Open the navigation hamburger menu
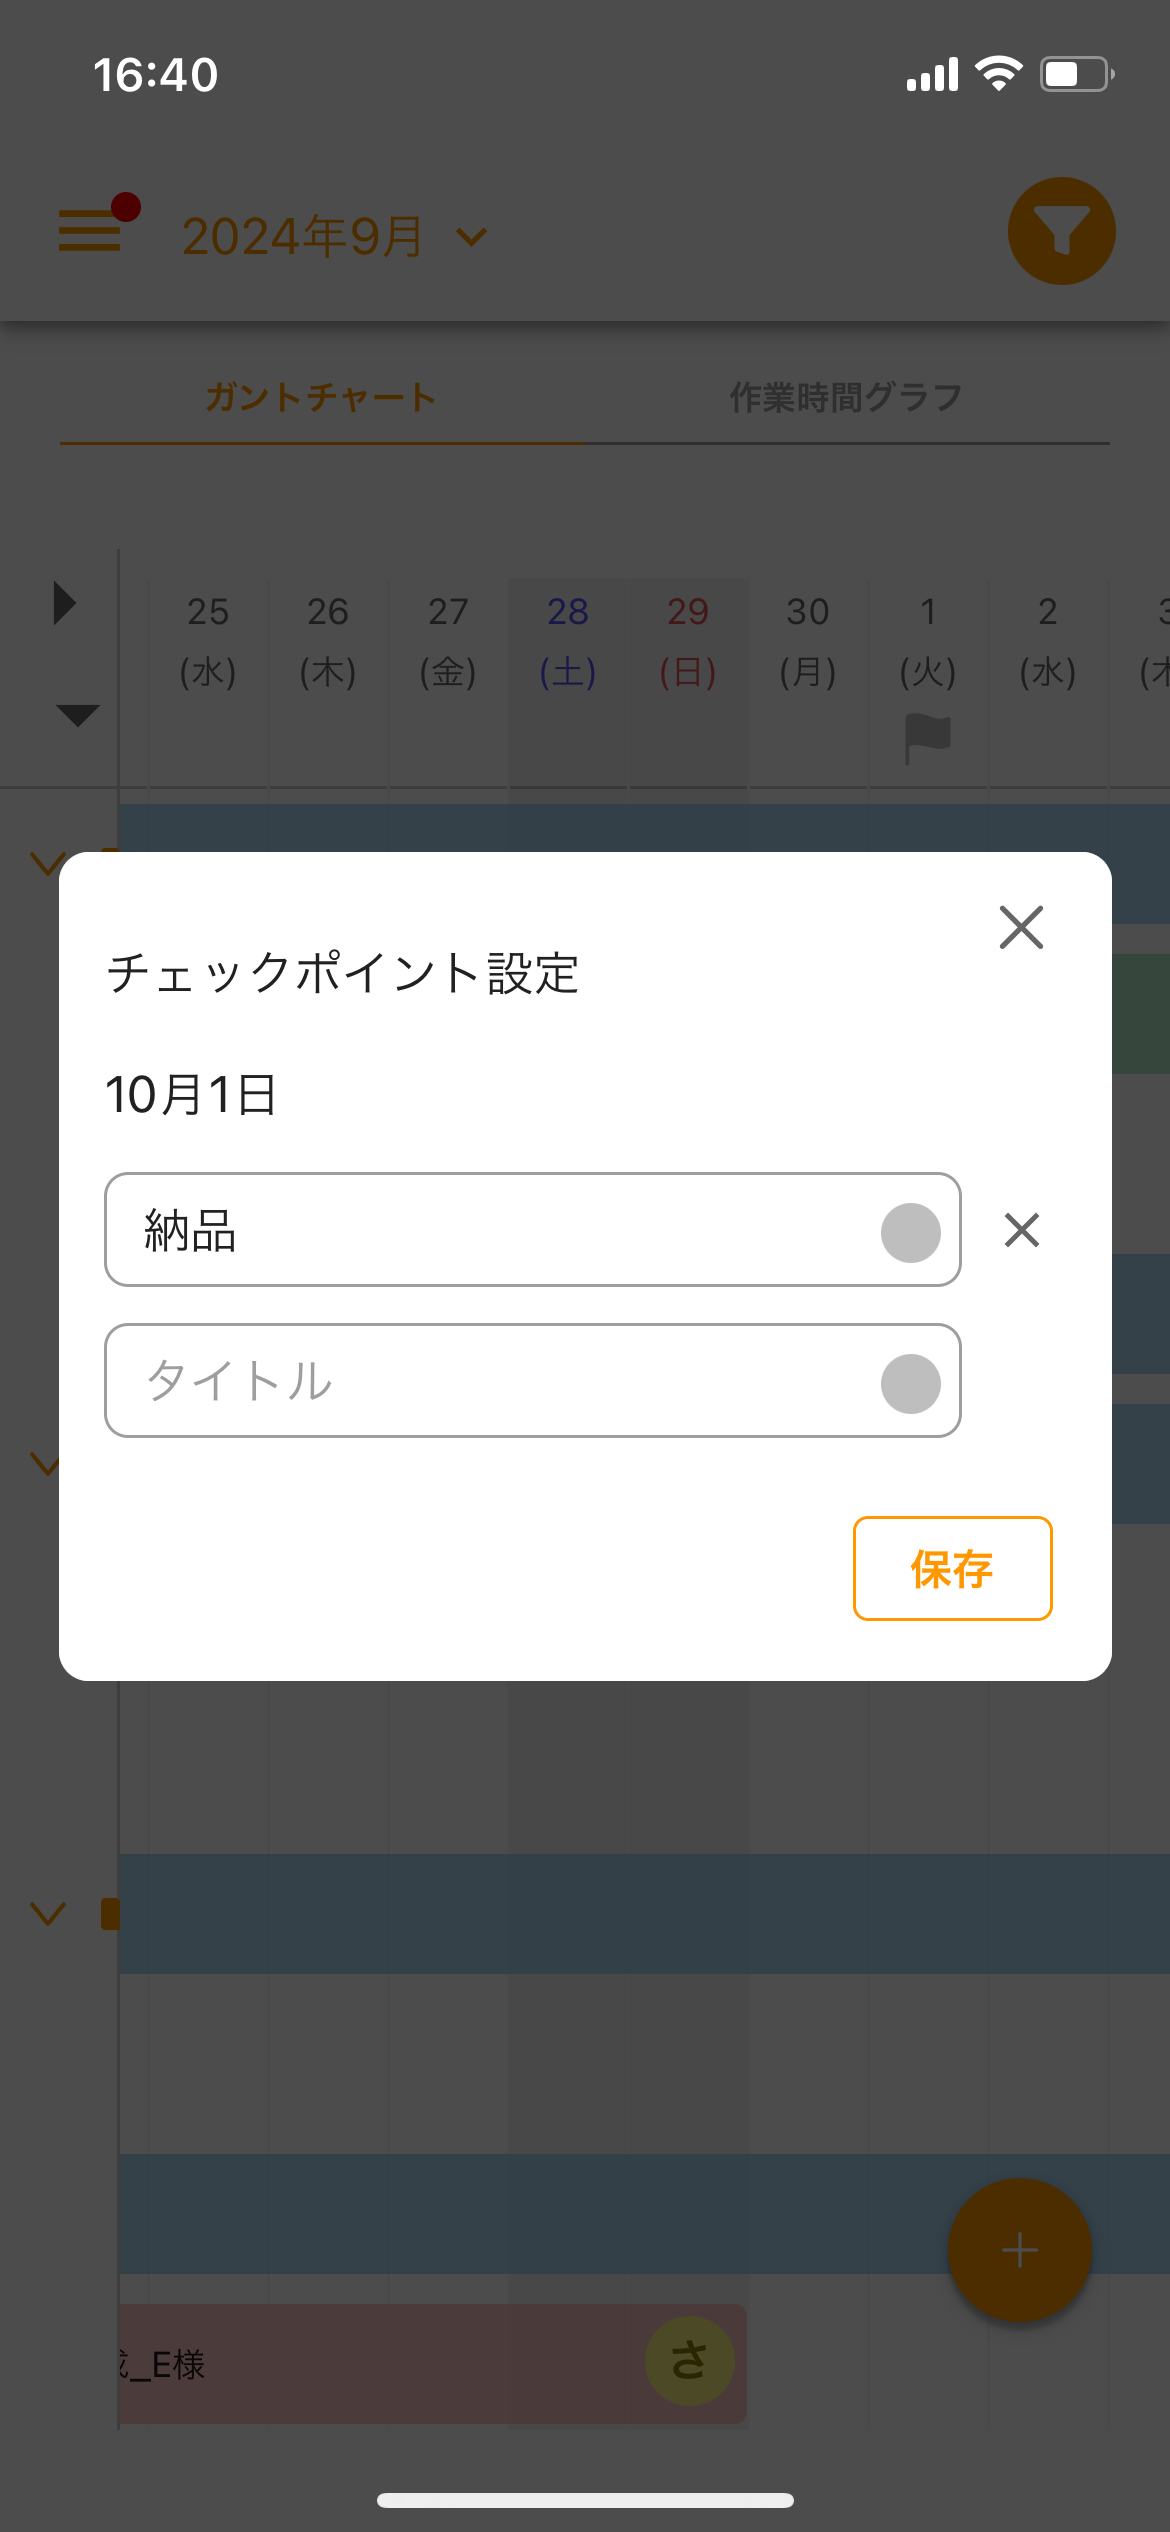 tap(90, 231)
